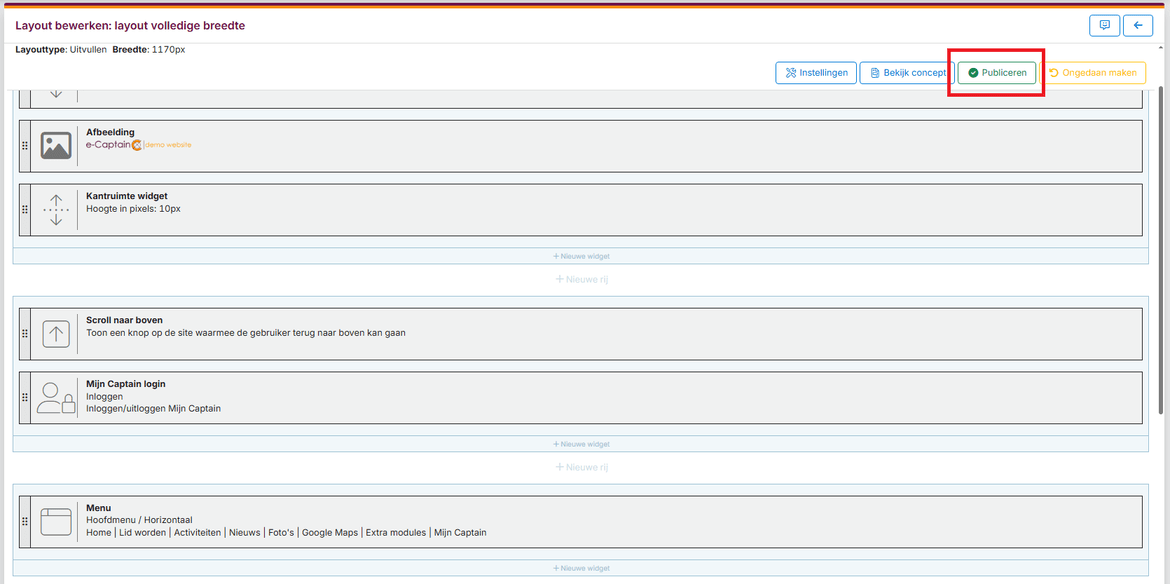1170x584 pixels.
Task: Select the Mijn Captain login user icon
Action: point(56,398)
